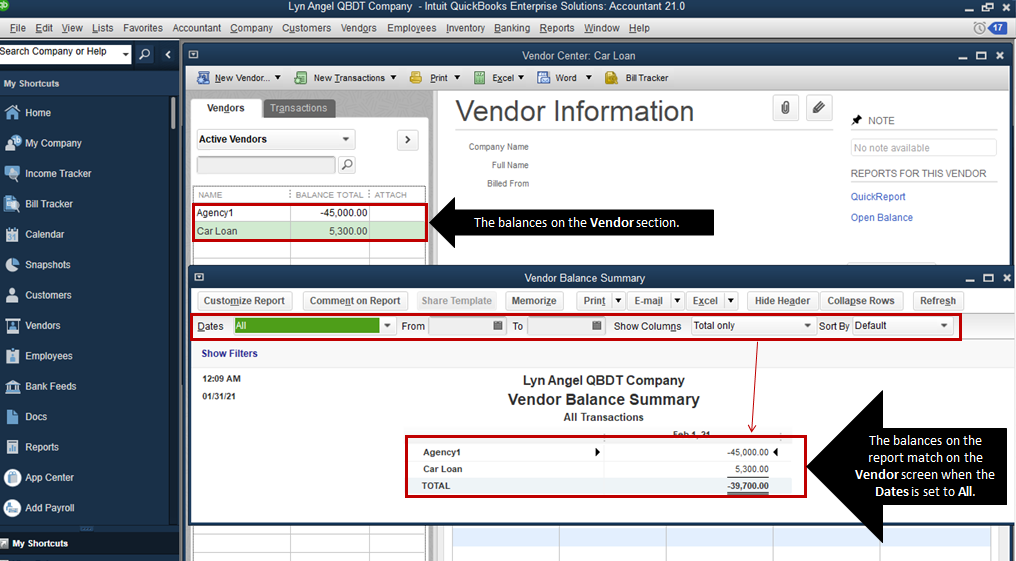1016x561 pixels.
Task: Click the vendor list search button
Action: pos(347,165)
